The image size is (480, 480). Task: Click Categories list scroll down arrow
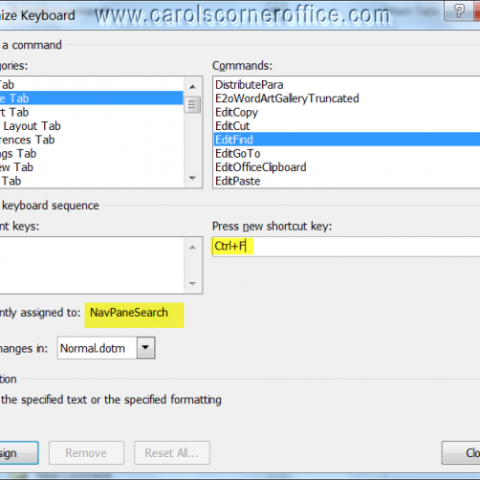click(192, 178)
